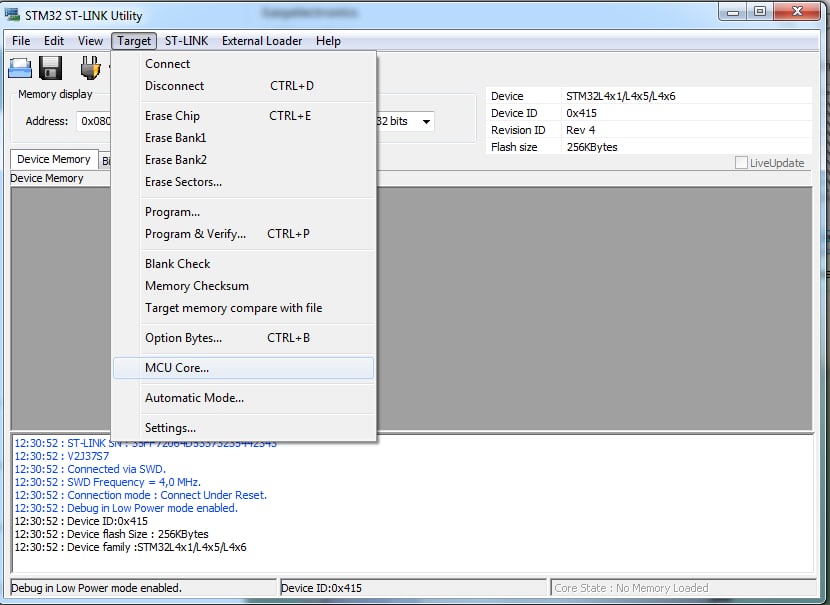This screenshot has width=830, height=605.
Task: Open the ST-LINK menu
Action: [186, 41]
